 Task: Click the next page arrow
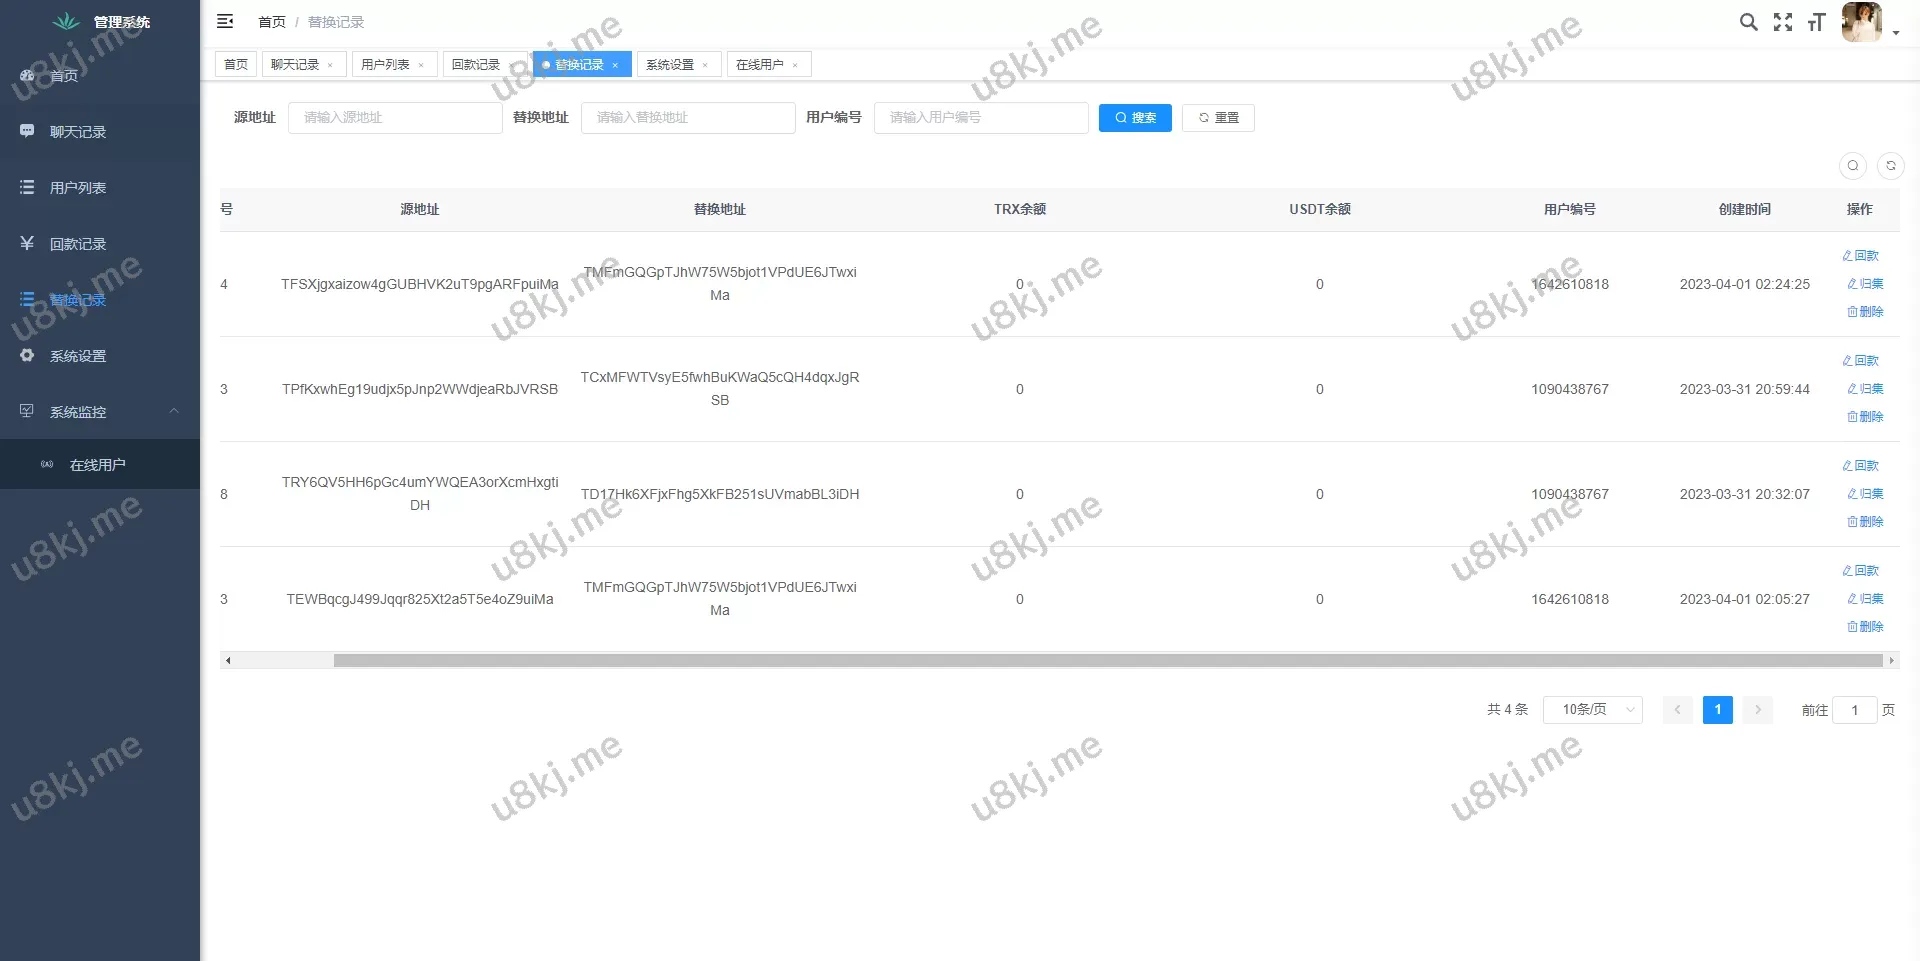point(1757,710)
